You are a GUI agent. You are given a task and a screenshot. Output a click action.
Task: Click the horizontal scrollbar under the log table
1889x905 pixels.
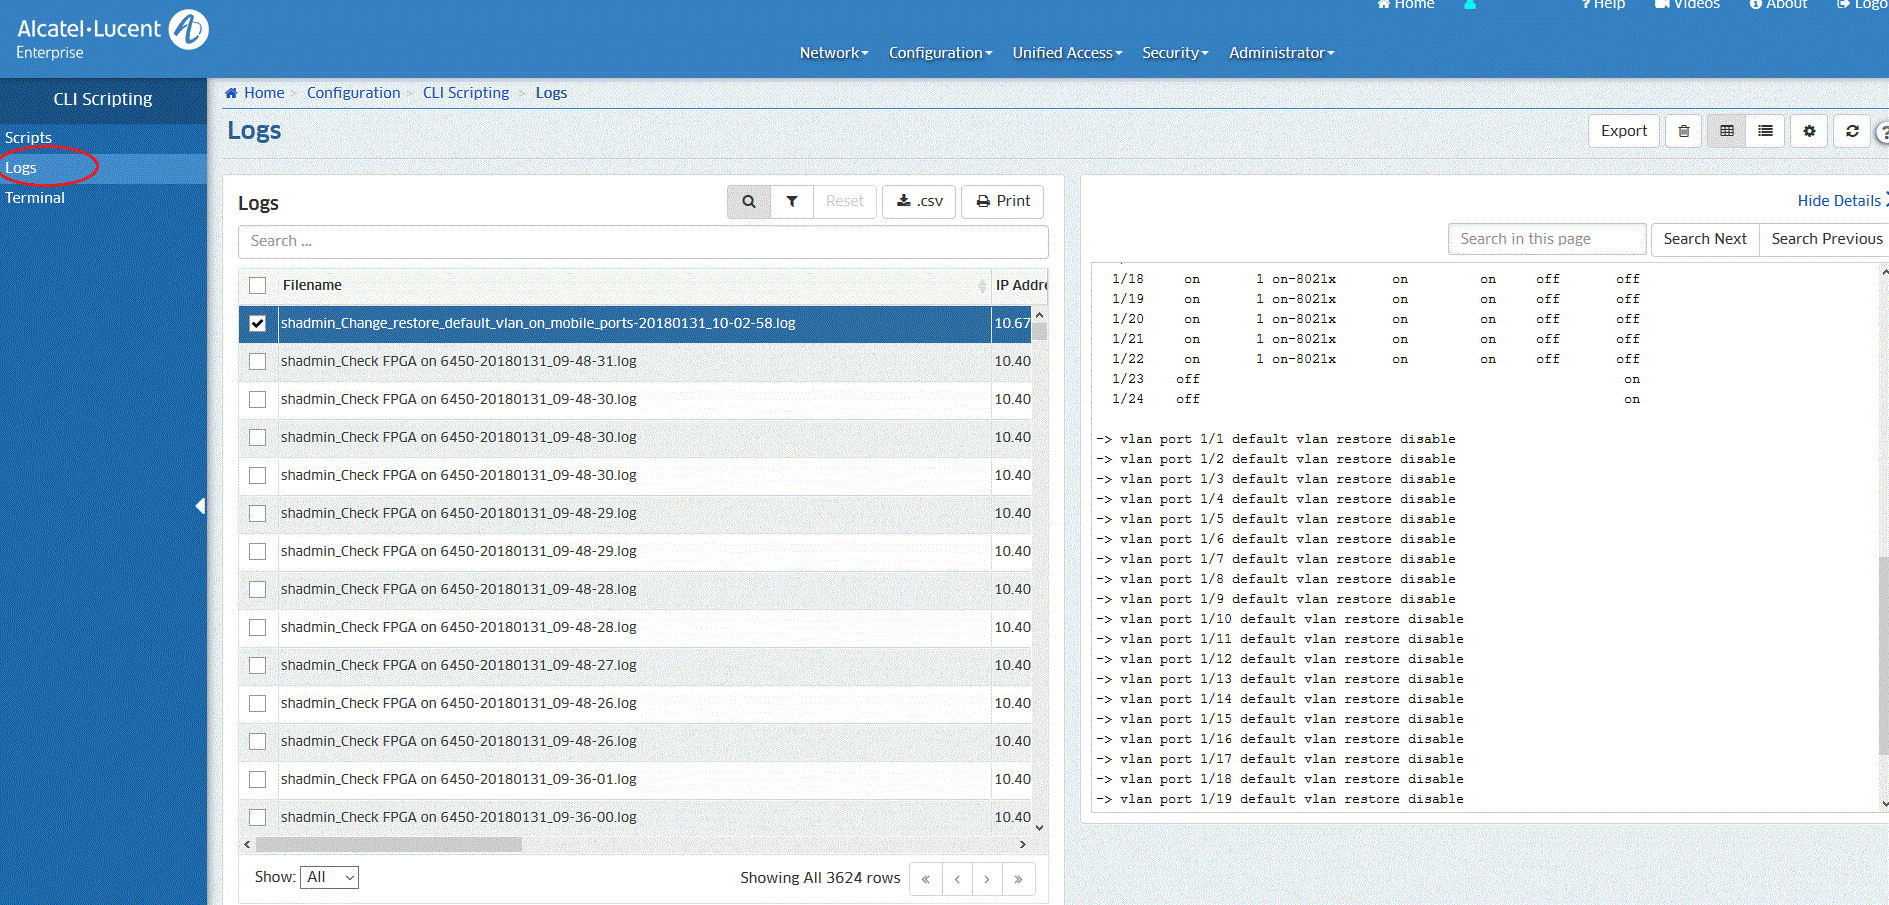(390, 844)
